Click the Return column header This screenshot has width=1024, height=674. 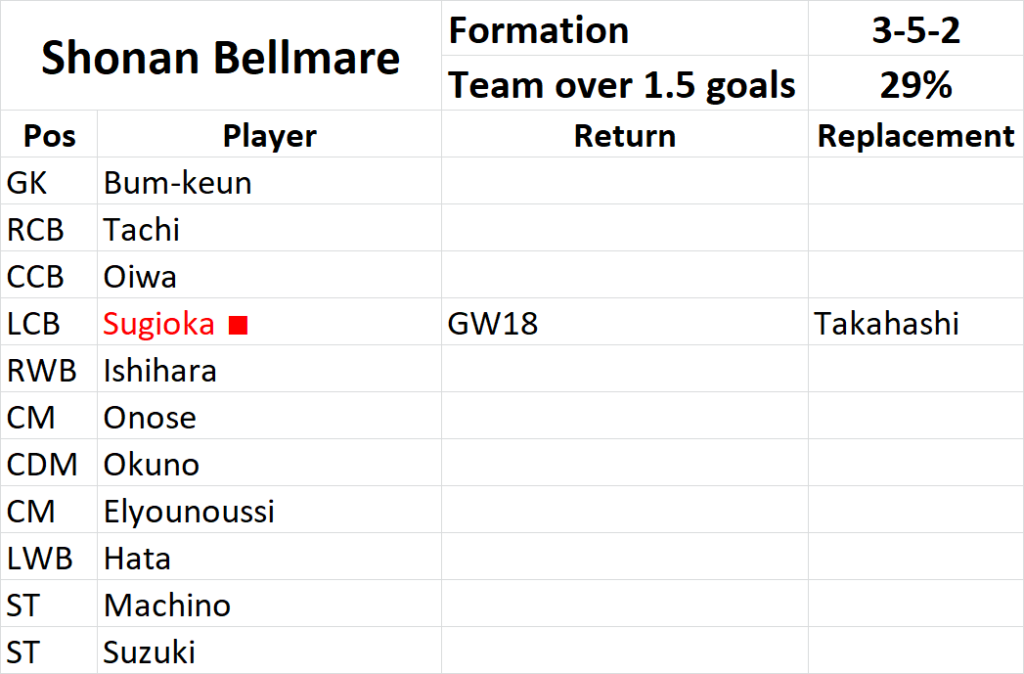tap(625, 134)
